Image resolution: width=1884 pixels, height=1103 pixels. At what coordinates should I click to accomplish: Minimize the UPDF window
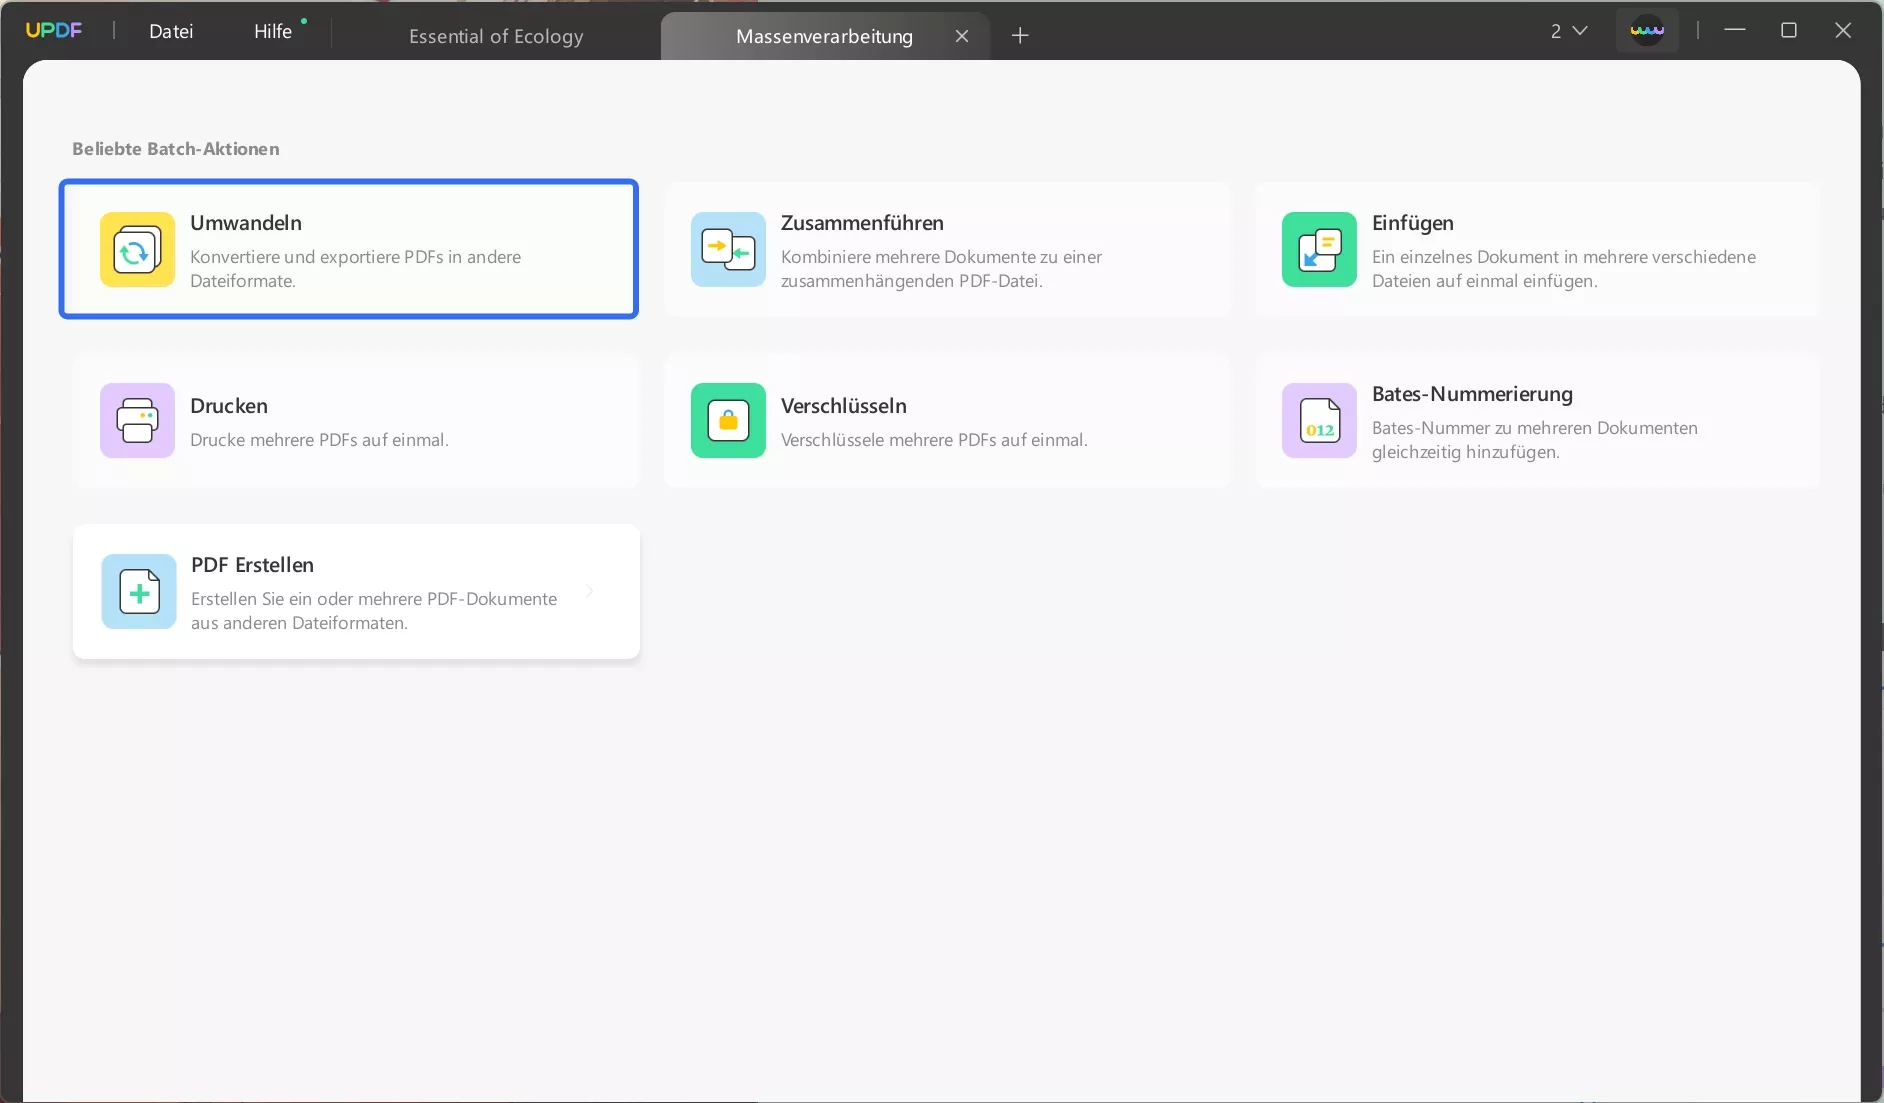coord(1735,30)
